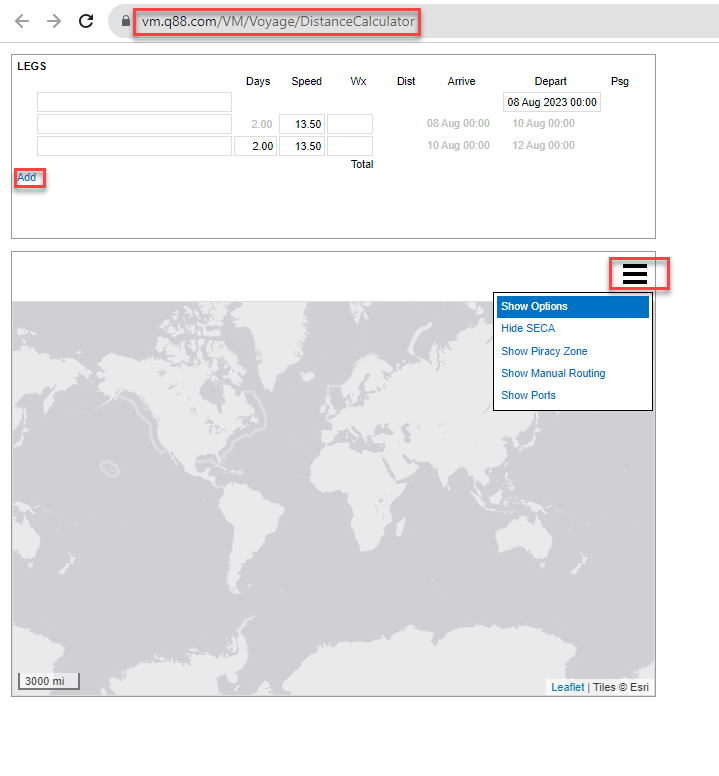This screenshot has height=776, width=719.
Task: Toggle Show Piracy Zone option
Action: pos(544,351)
